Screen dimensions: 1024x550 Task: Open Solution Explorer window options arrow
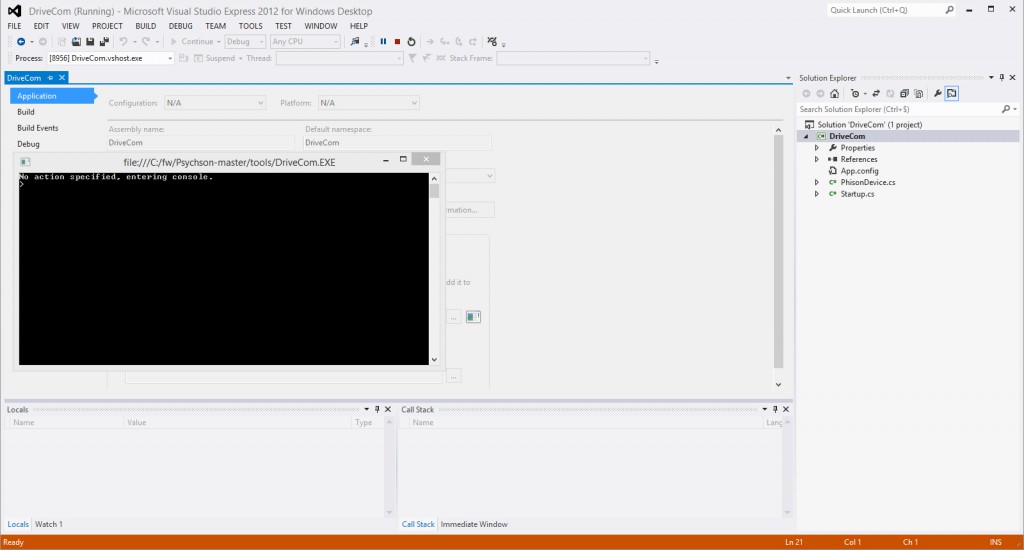point(991,78)
